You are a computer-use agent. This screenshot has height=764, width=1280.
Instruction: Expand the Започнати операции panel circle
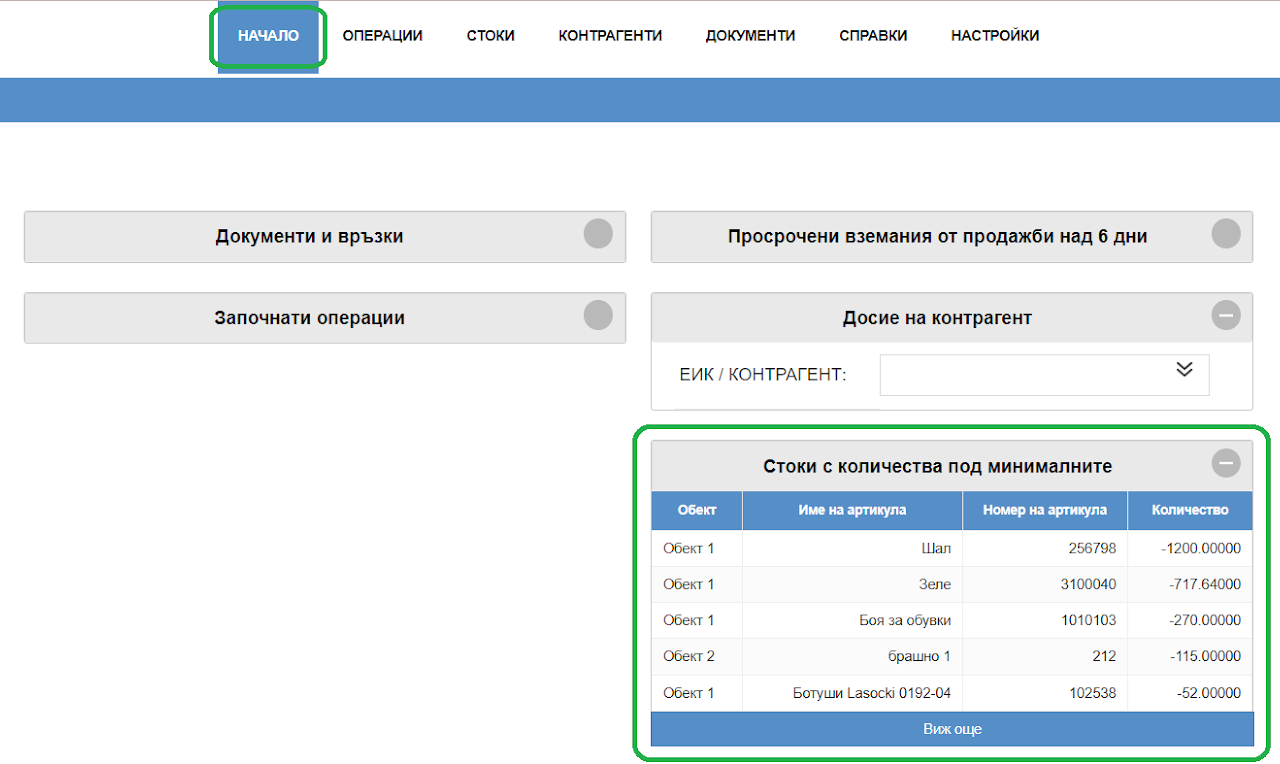598,315
